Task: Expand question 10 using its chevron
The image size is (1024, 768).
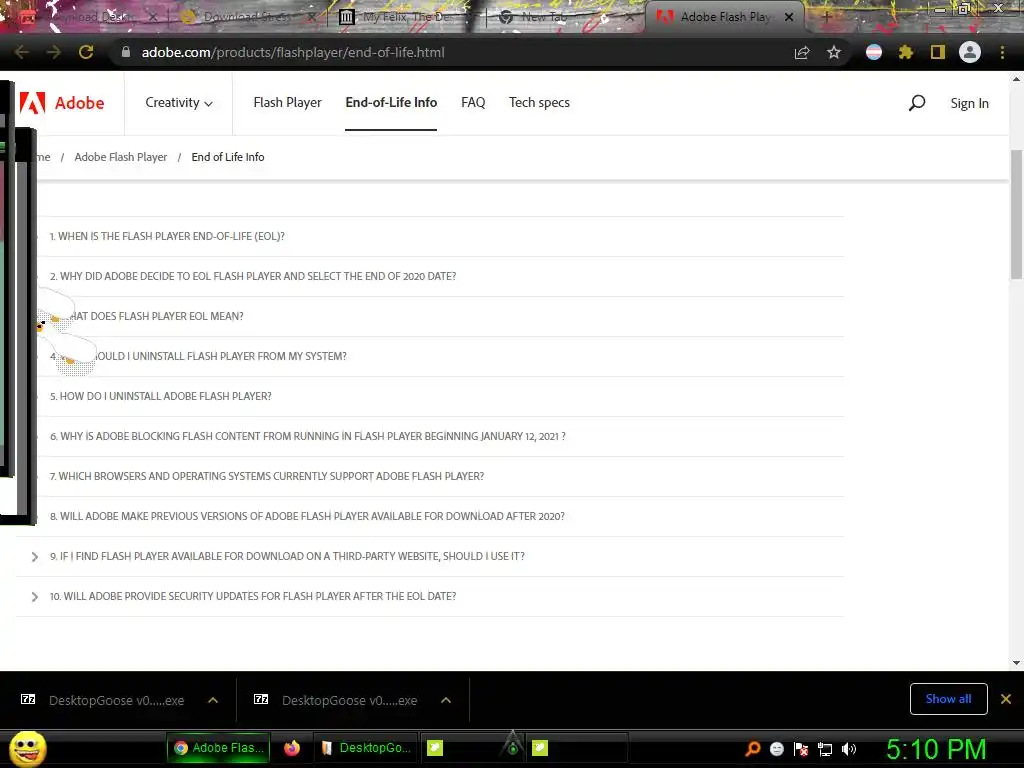Action: click(x=35, y=596)
